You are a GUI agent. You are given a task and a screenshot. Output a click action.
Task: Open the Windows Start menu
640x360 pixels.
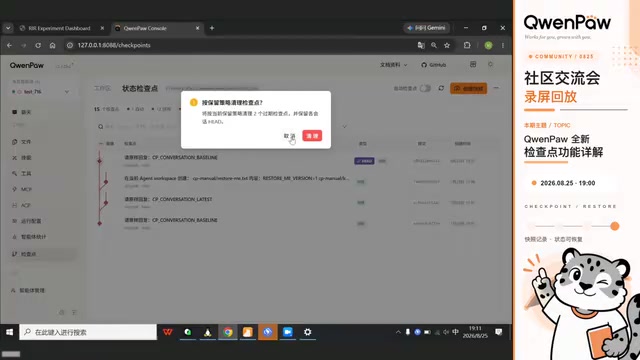click(9, 332)
